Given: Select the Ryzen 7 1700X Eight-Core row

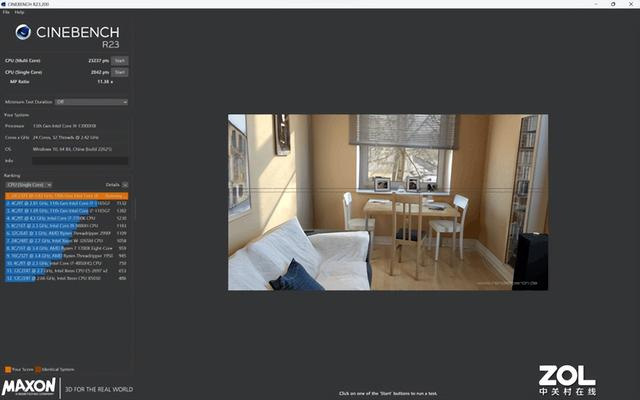Looking at the screenshot, I should tap(67, 248).
